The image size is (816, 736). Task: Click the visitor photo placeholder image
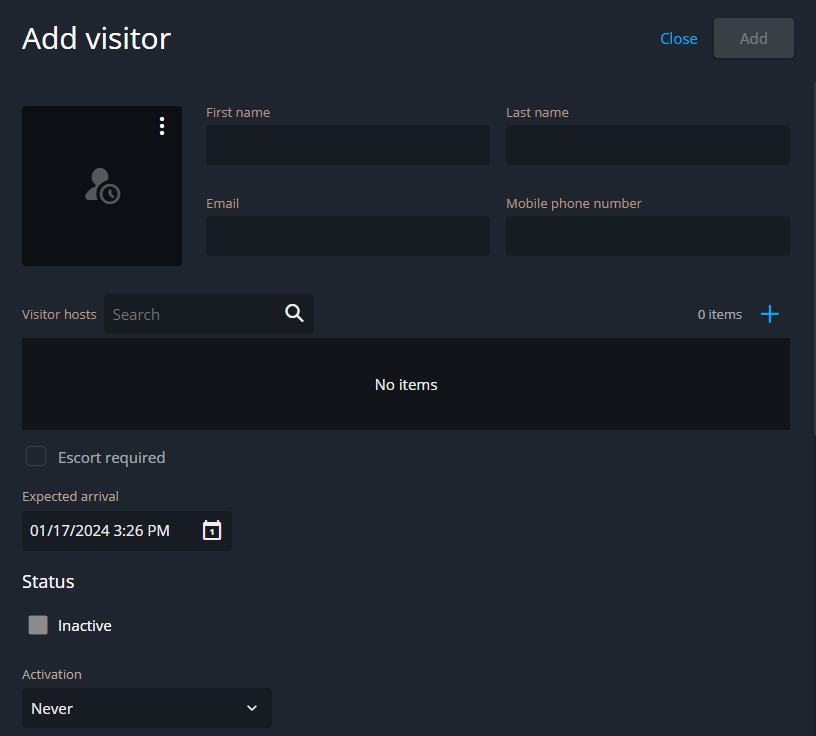[102, 187]
